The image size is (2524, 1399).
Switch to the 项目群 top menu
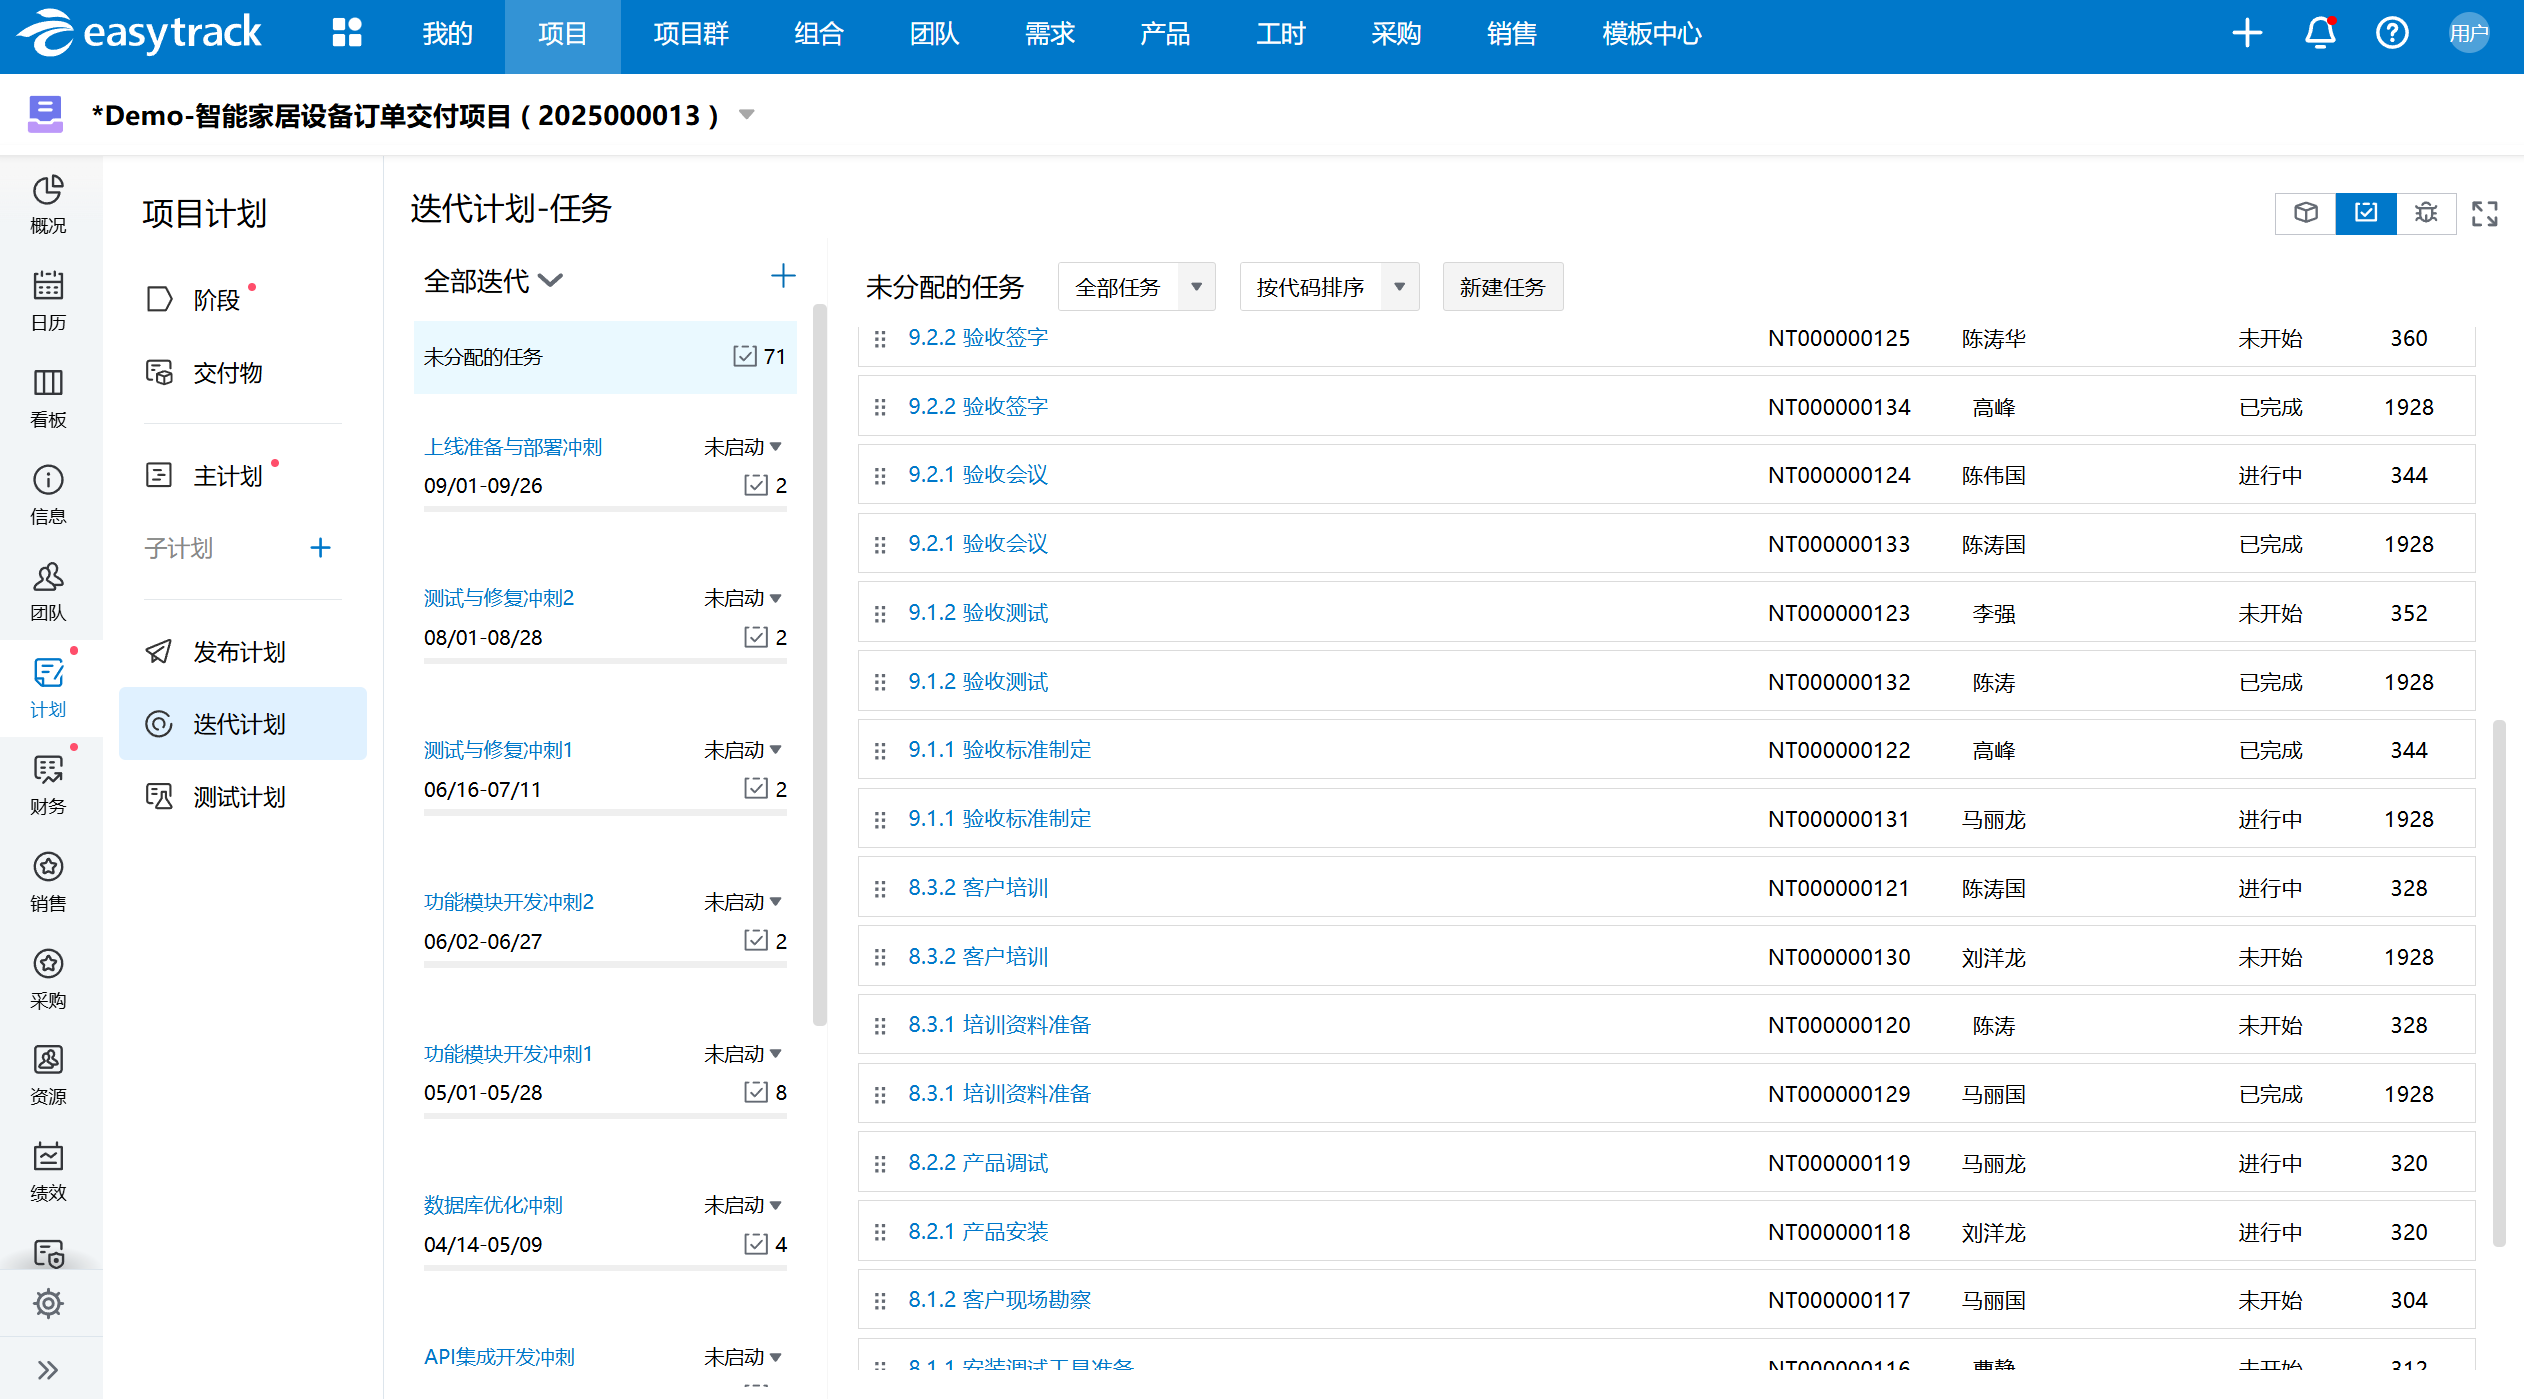click(690, 34)
